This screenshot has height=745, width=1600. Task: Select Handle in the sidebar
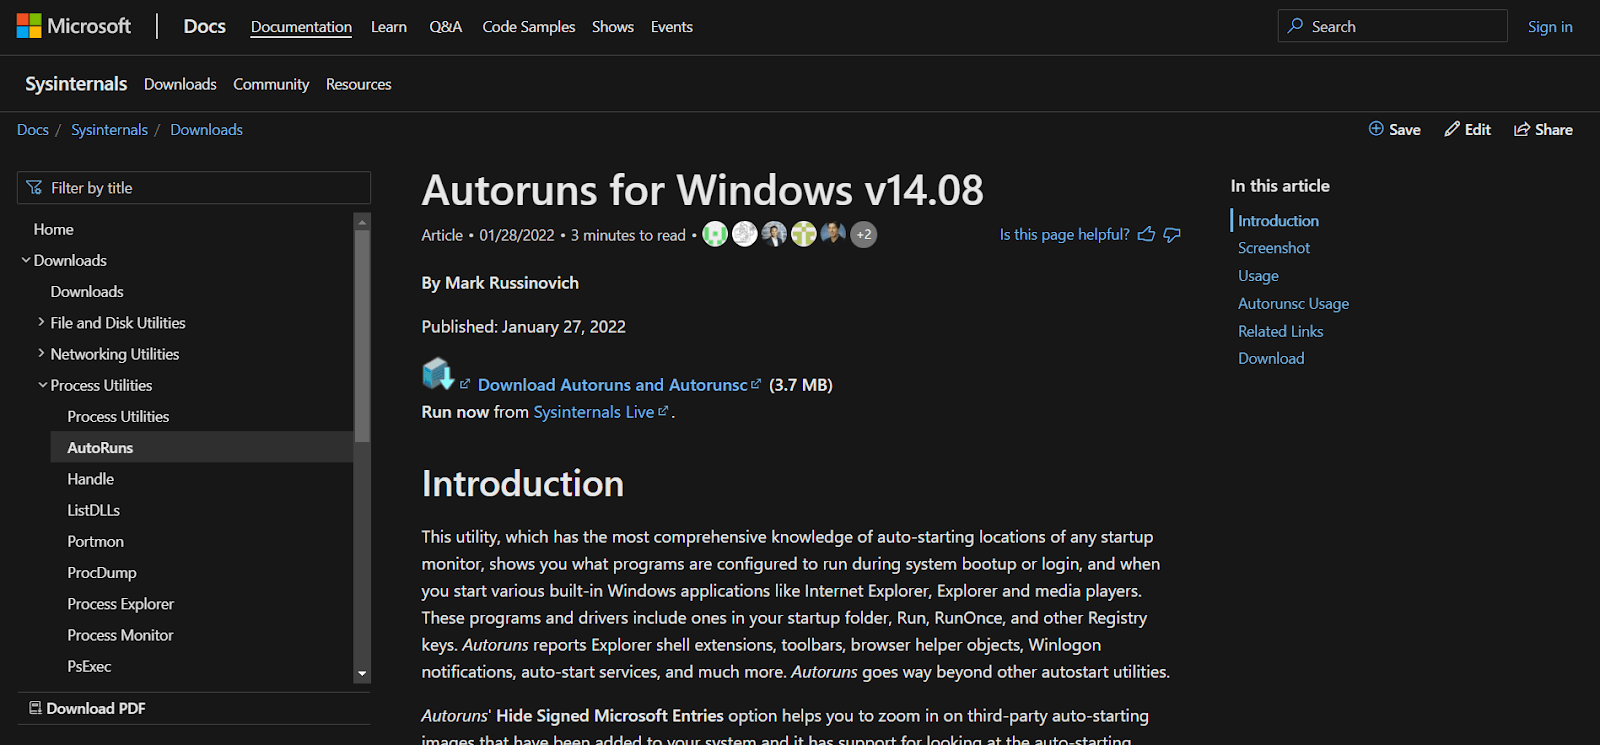click(x=91, y=479)
